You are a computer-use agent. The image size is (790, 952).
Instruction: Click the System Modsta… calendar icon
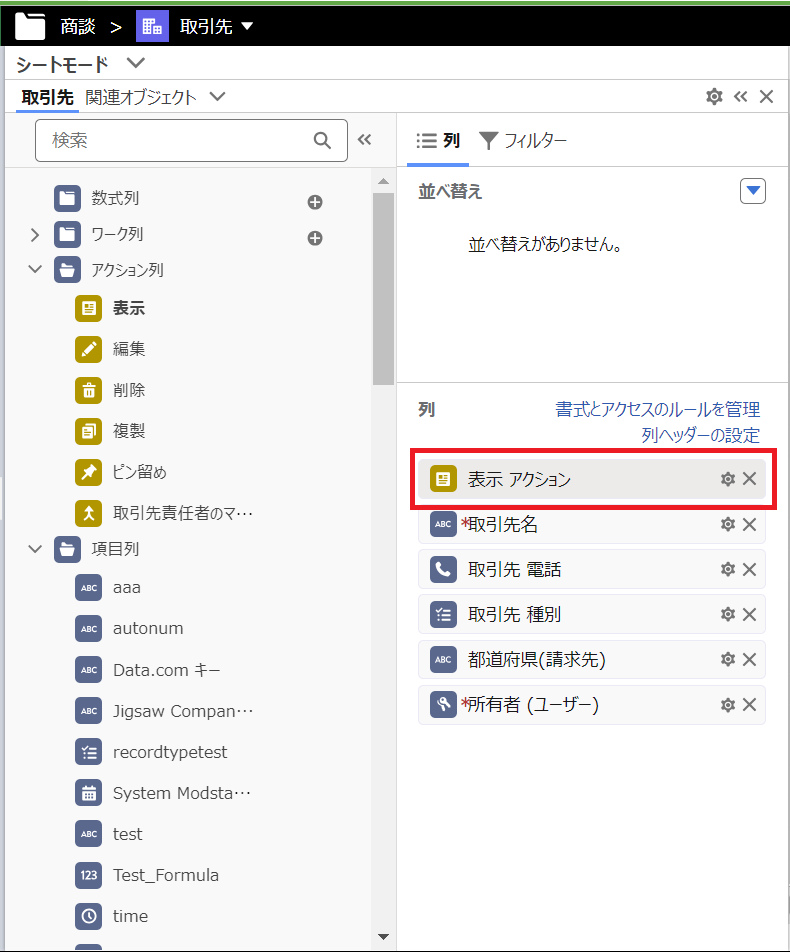(x=89, y=793)
